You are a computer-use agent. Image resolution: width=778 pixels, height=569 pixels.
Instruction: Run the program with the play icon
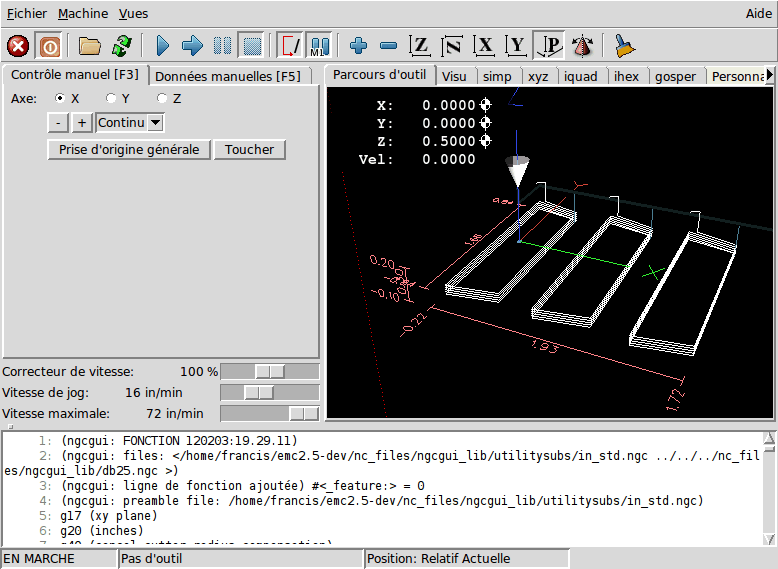163,46
